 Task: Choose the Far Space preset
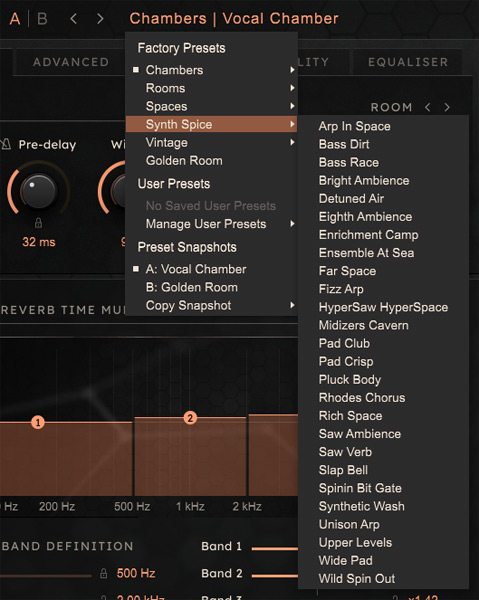click(x=383, y=271)
